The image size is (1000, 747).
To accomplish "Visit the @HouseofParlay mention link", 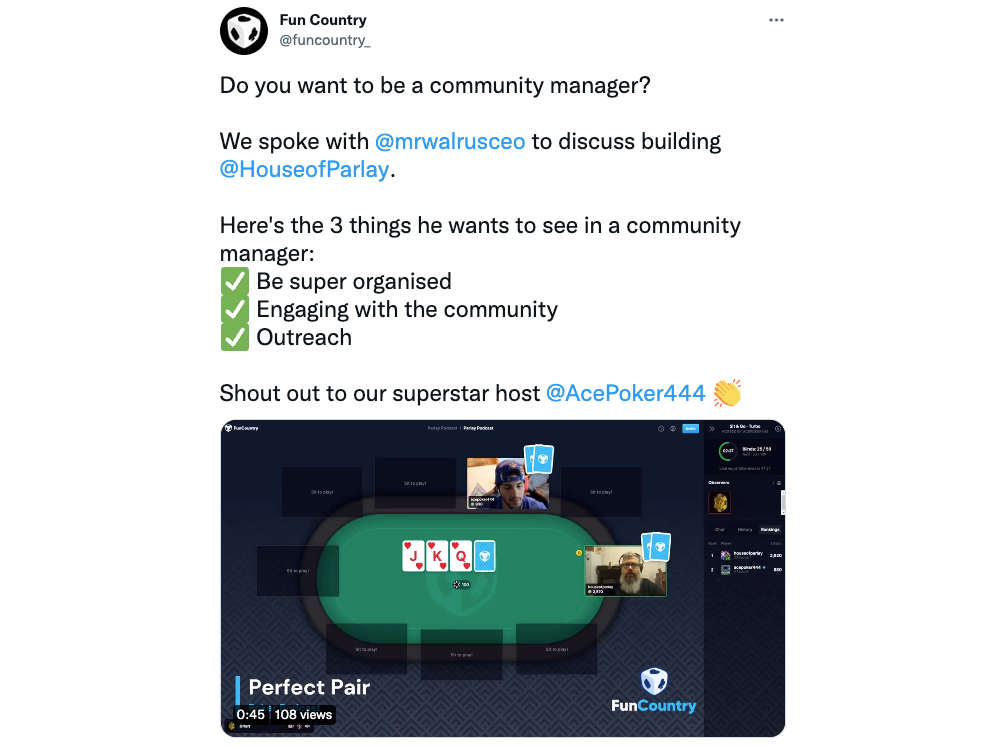I will click(x=304, y=169).
